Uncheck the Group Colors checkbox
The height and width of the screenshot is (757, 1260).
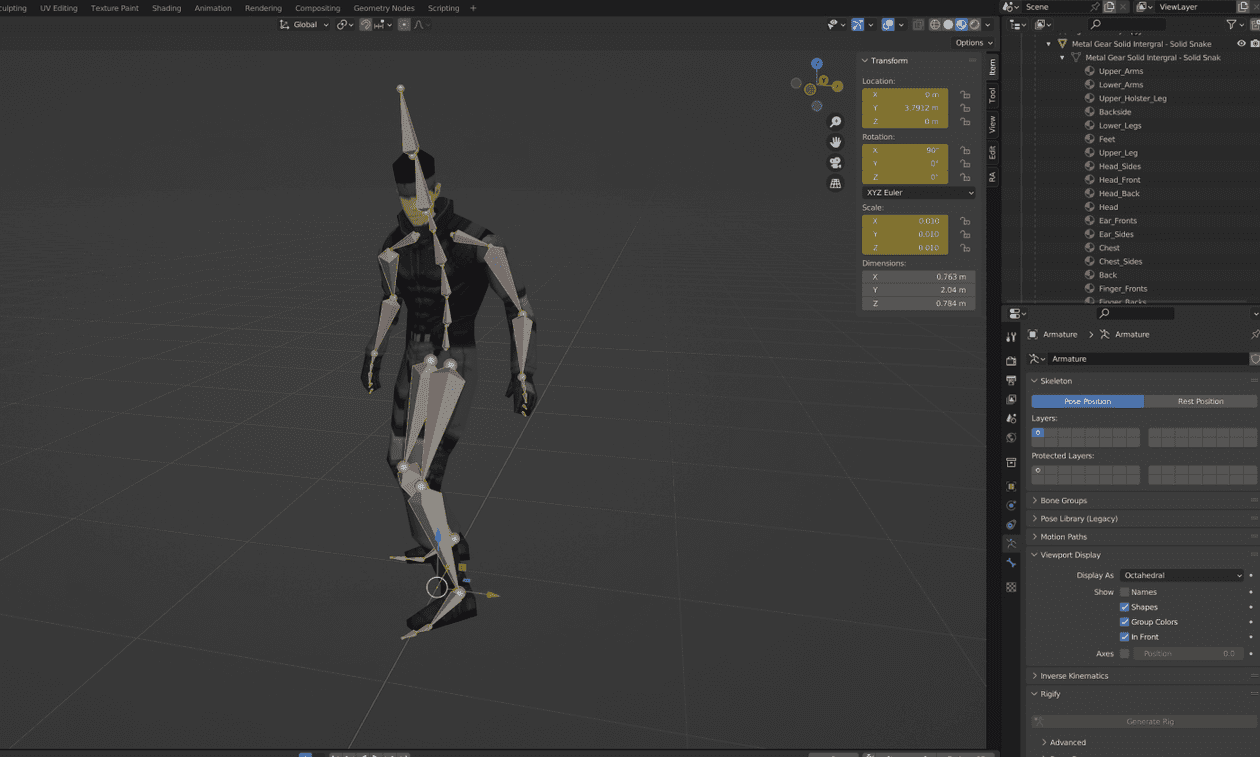click(1124, 622)
